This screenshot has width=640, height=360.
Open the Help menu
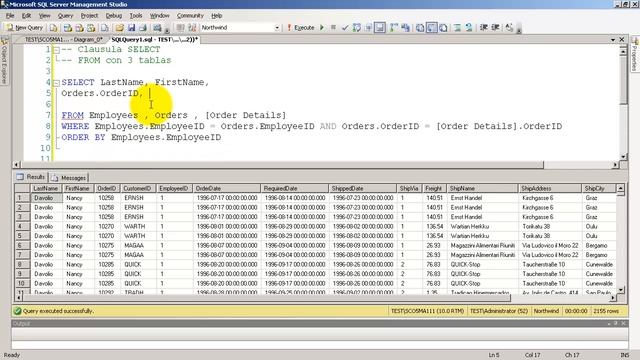[217, 16]
